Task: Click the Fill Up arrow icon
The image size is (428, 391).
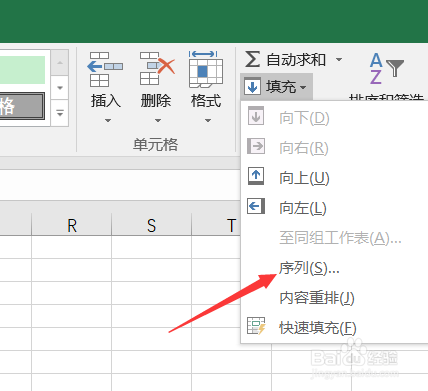Action: pyautogui.click(x=256, y=176)
